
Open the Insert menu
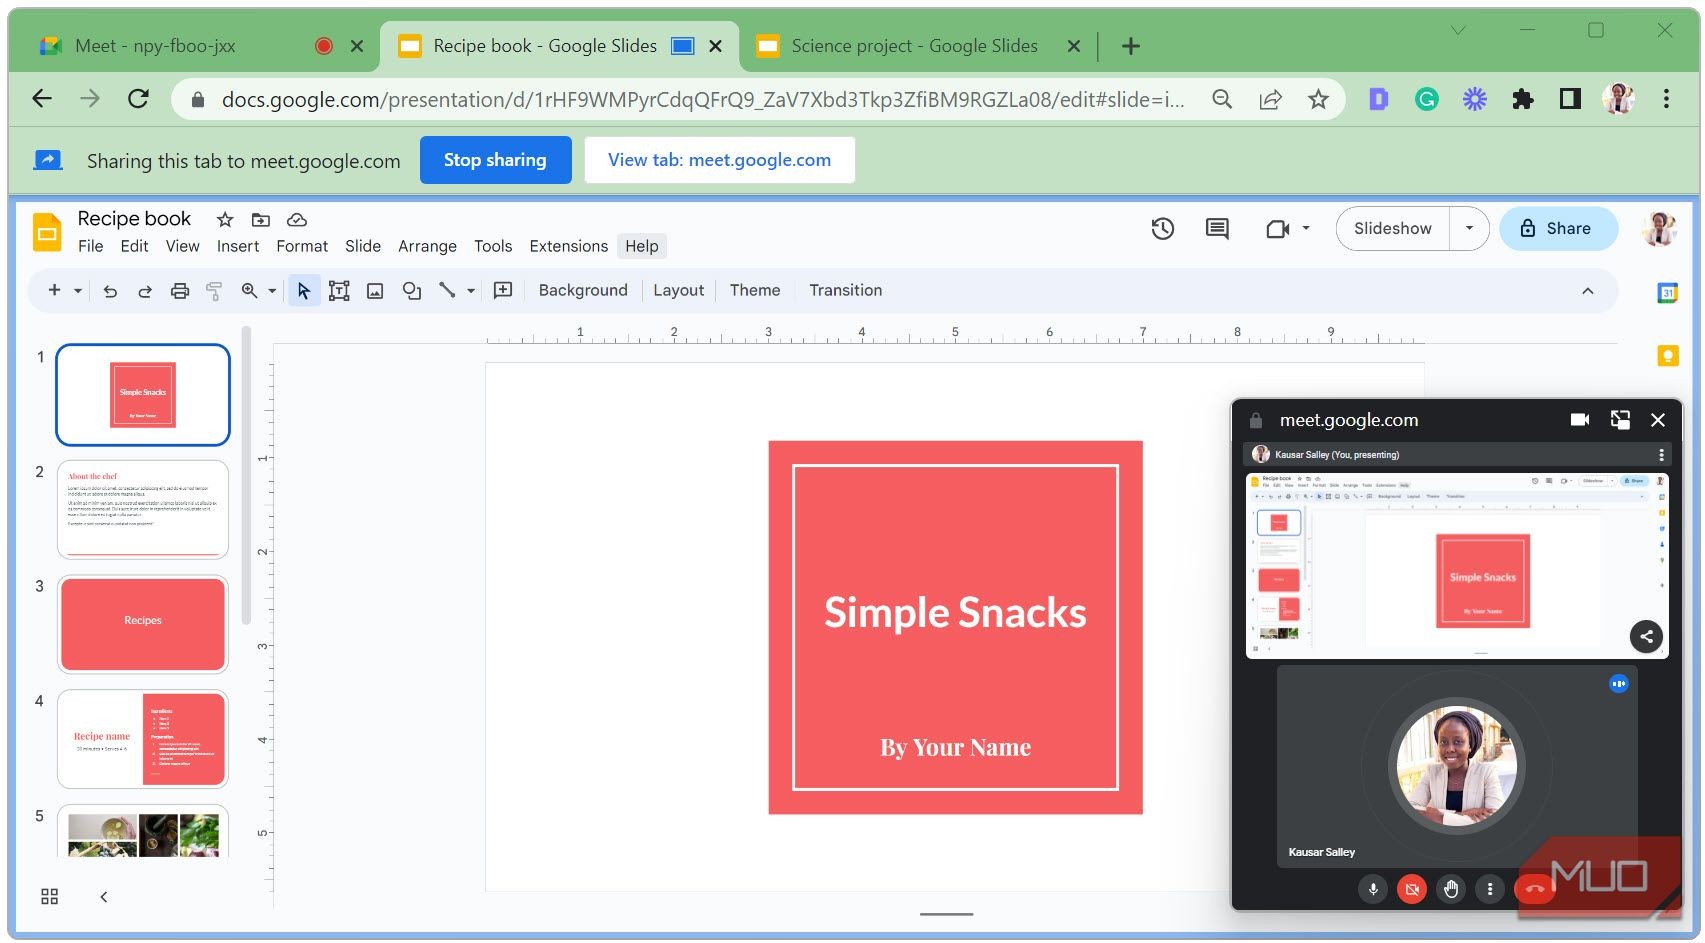pyautogui.click(x=238, y=246)
